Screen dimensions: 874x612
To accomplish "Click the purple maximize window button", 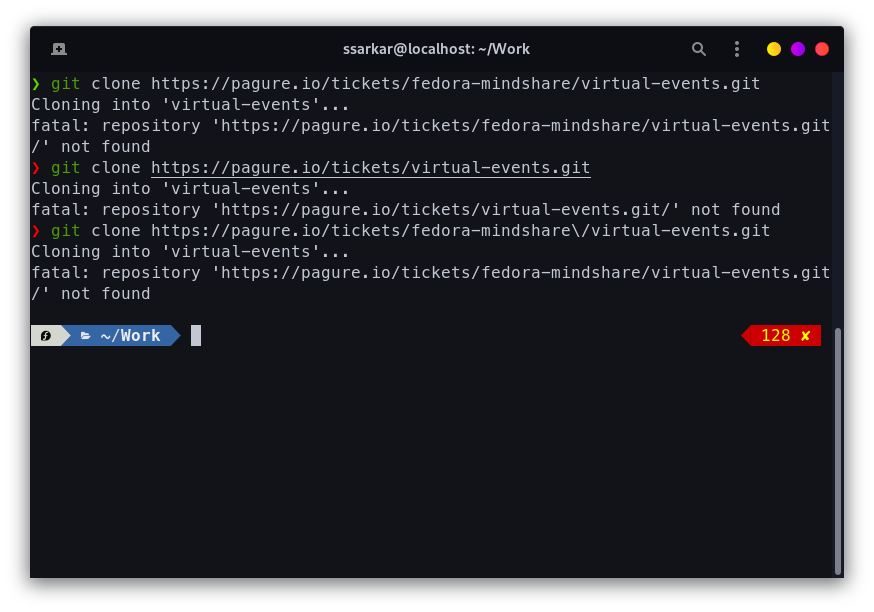I will coord(798,49).
